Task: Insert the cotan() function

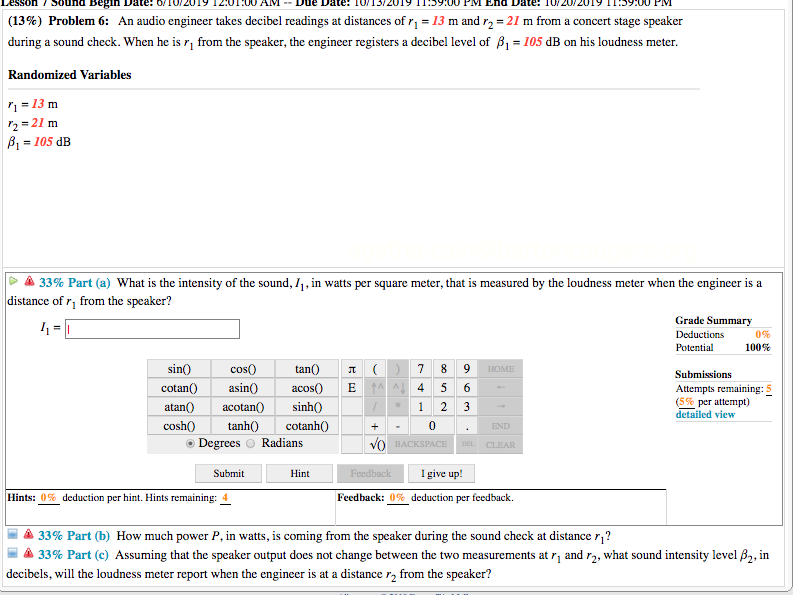Action: tap(179, 388)
